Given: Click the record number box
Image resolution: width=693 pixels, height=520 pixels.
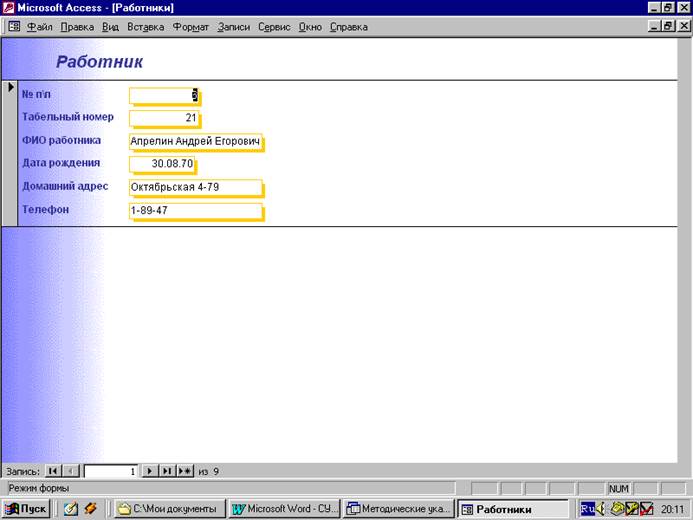Looking at the screenshot, I should coord(111,470).
